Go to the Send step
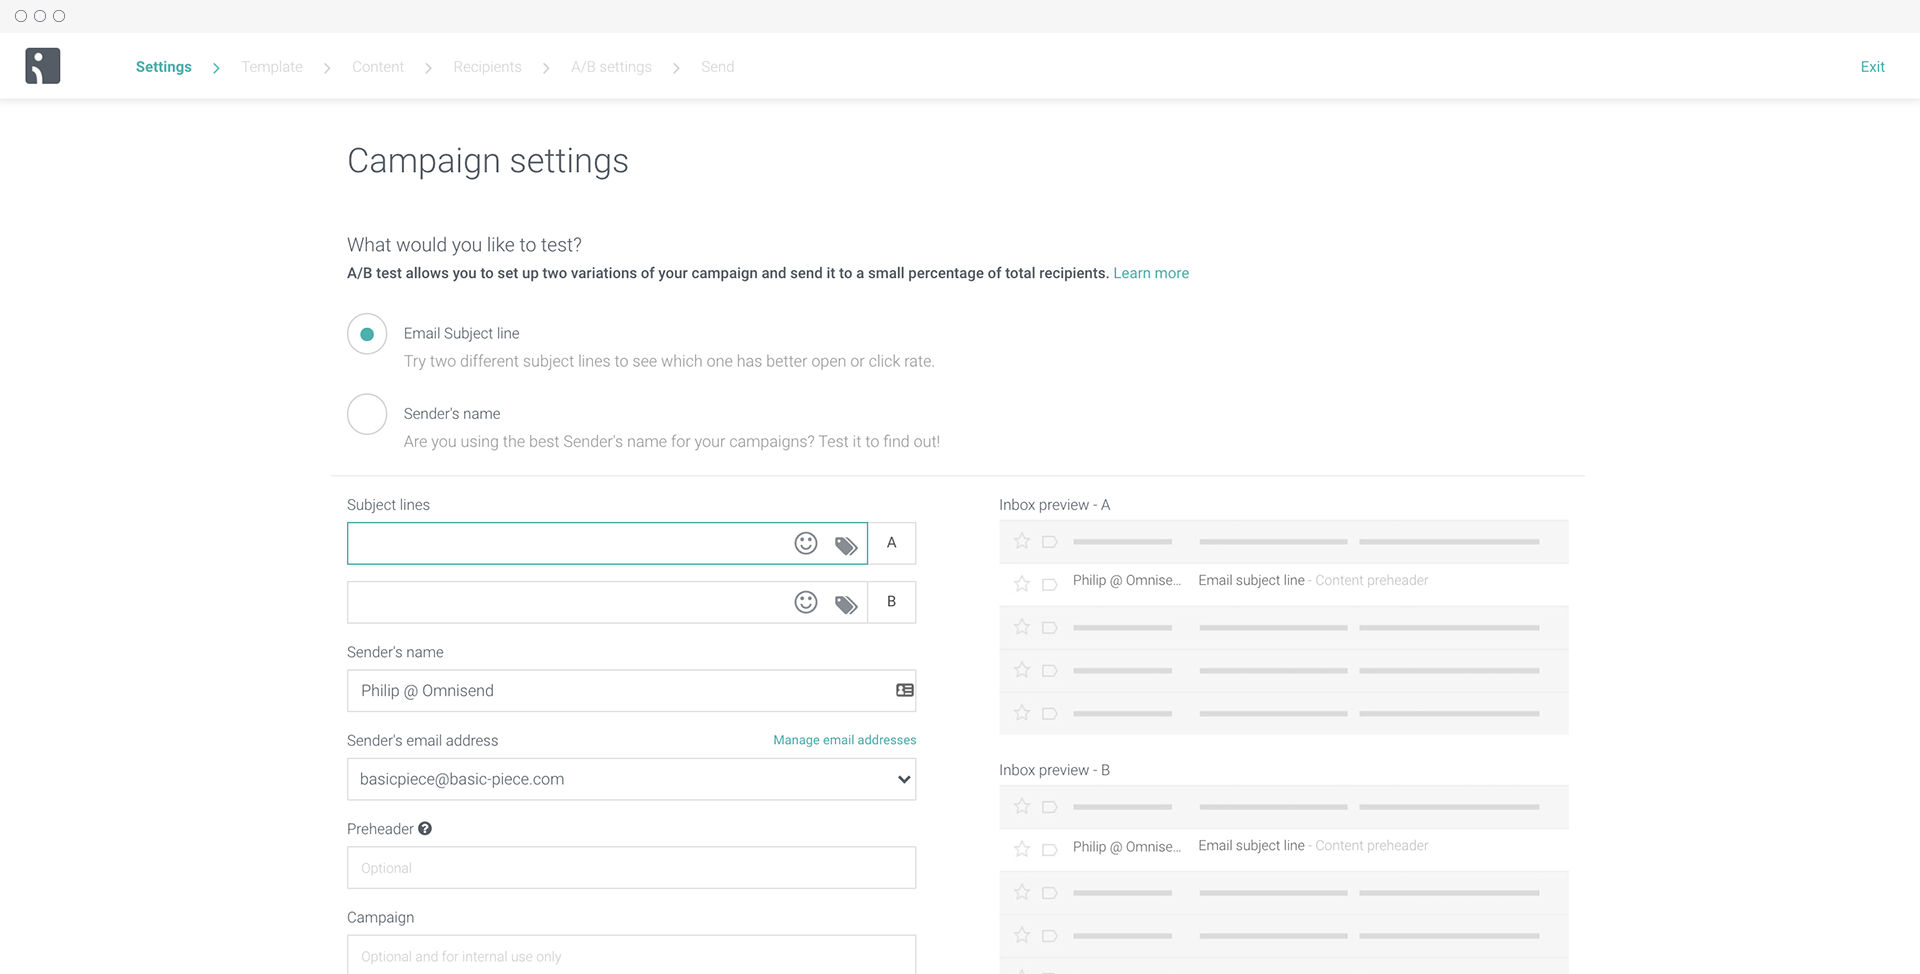1920x974 pixels. [x=718, y=67]
